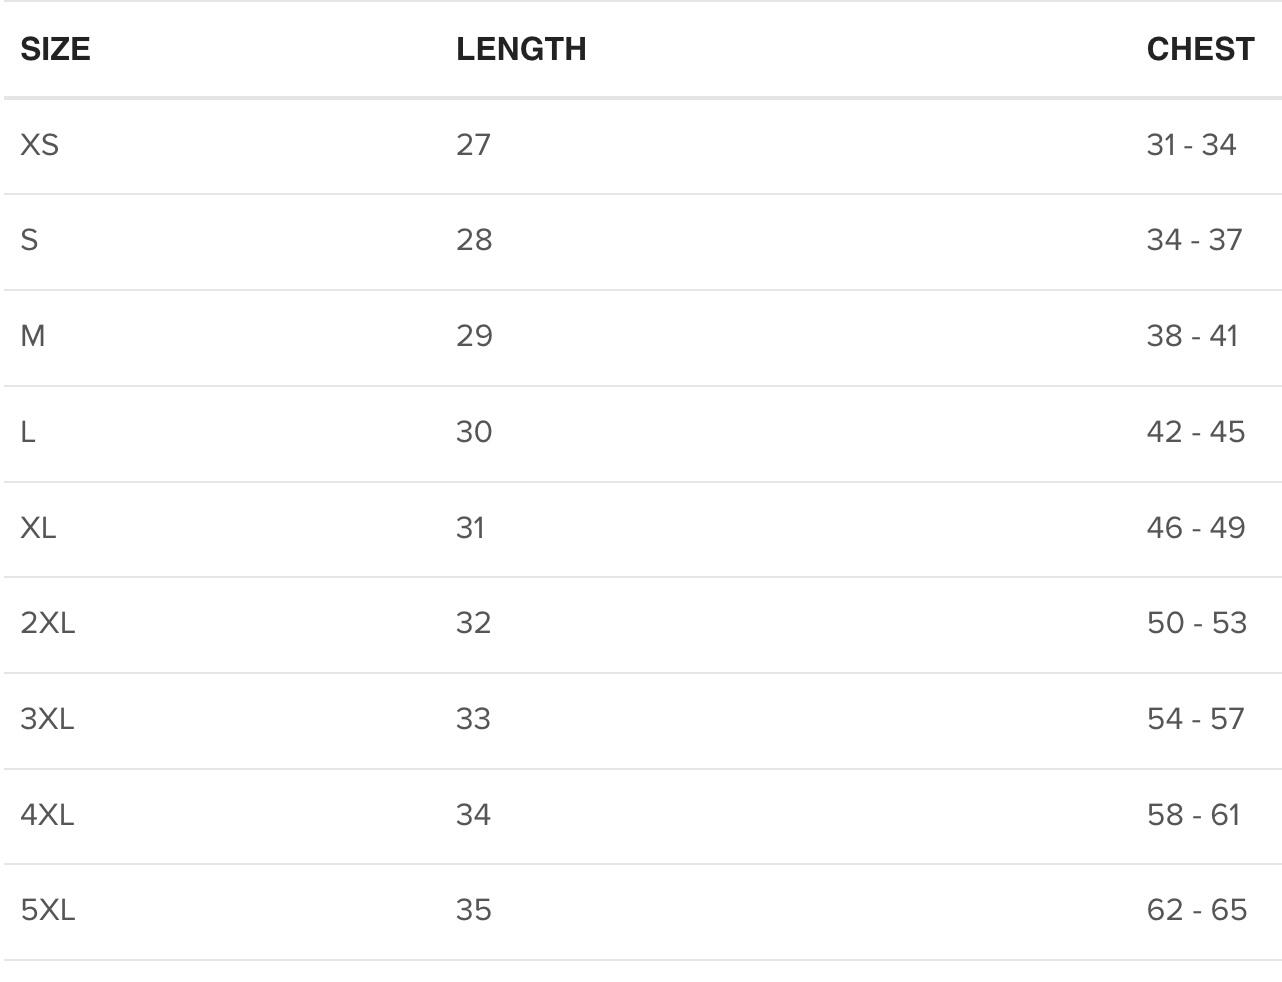
Task: Click chest range 46 - 49
Action: point(1196,527)
